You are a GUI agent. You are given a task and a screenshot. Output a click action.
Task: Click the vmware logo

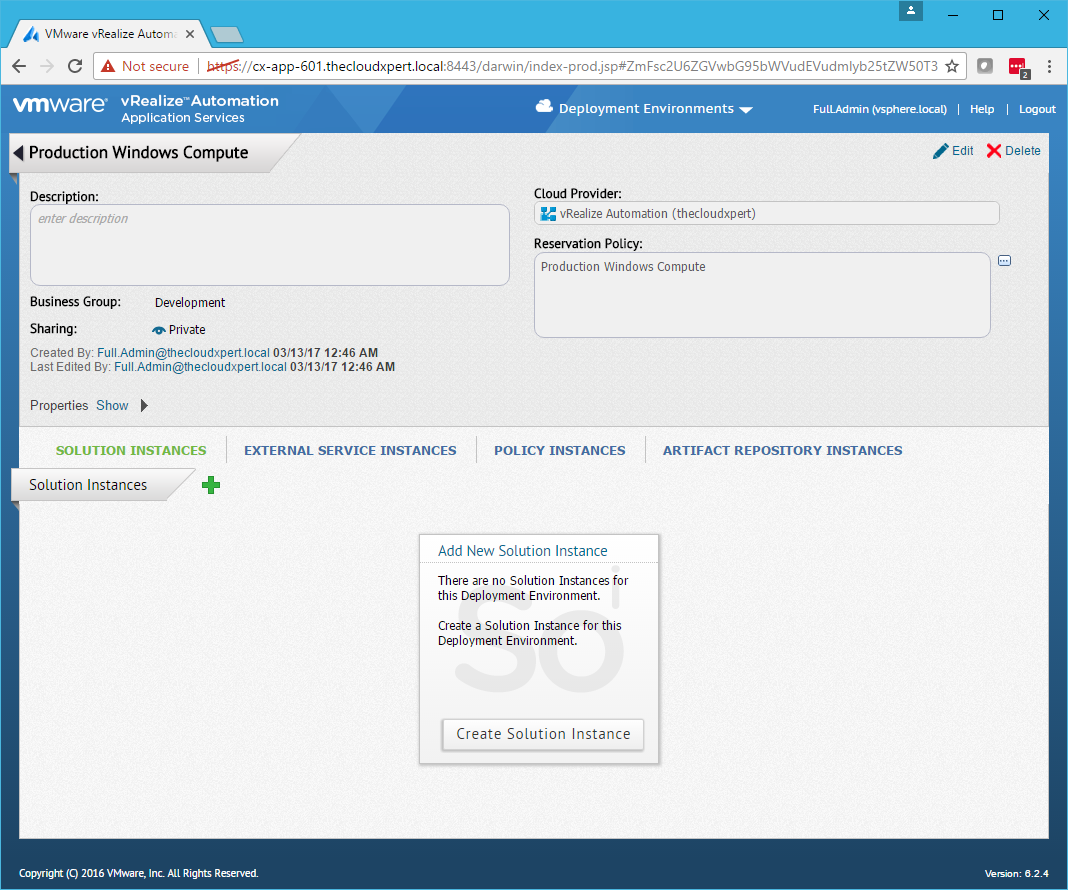60,105
